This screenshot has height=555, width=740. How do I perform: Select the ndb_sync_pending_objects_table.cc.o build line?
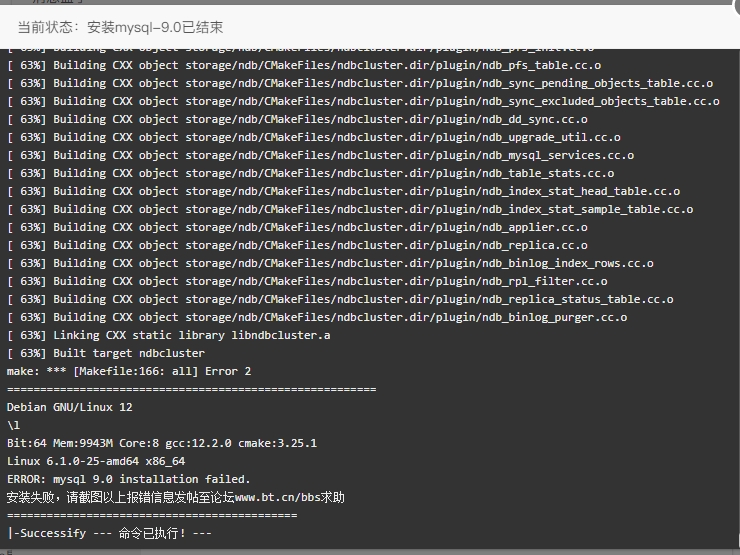(360, 83)
